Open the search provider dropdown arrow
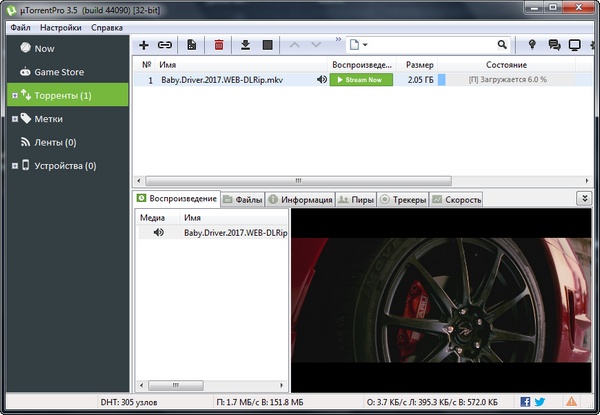600x415 pixels. point(366,45)
